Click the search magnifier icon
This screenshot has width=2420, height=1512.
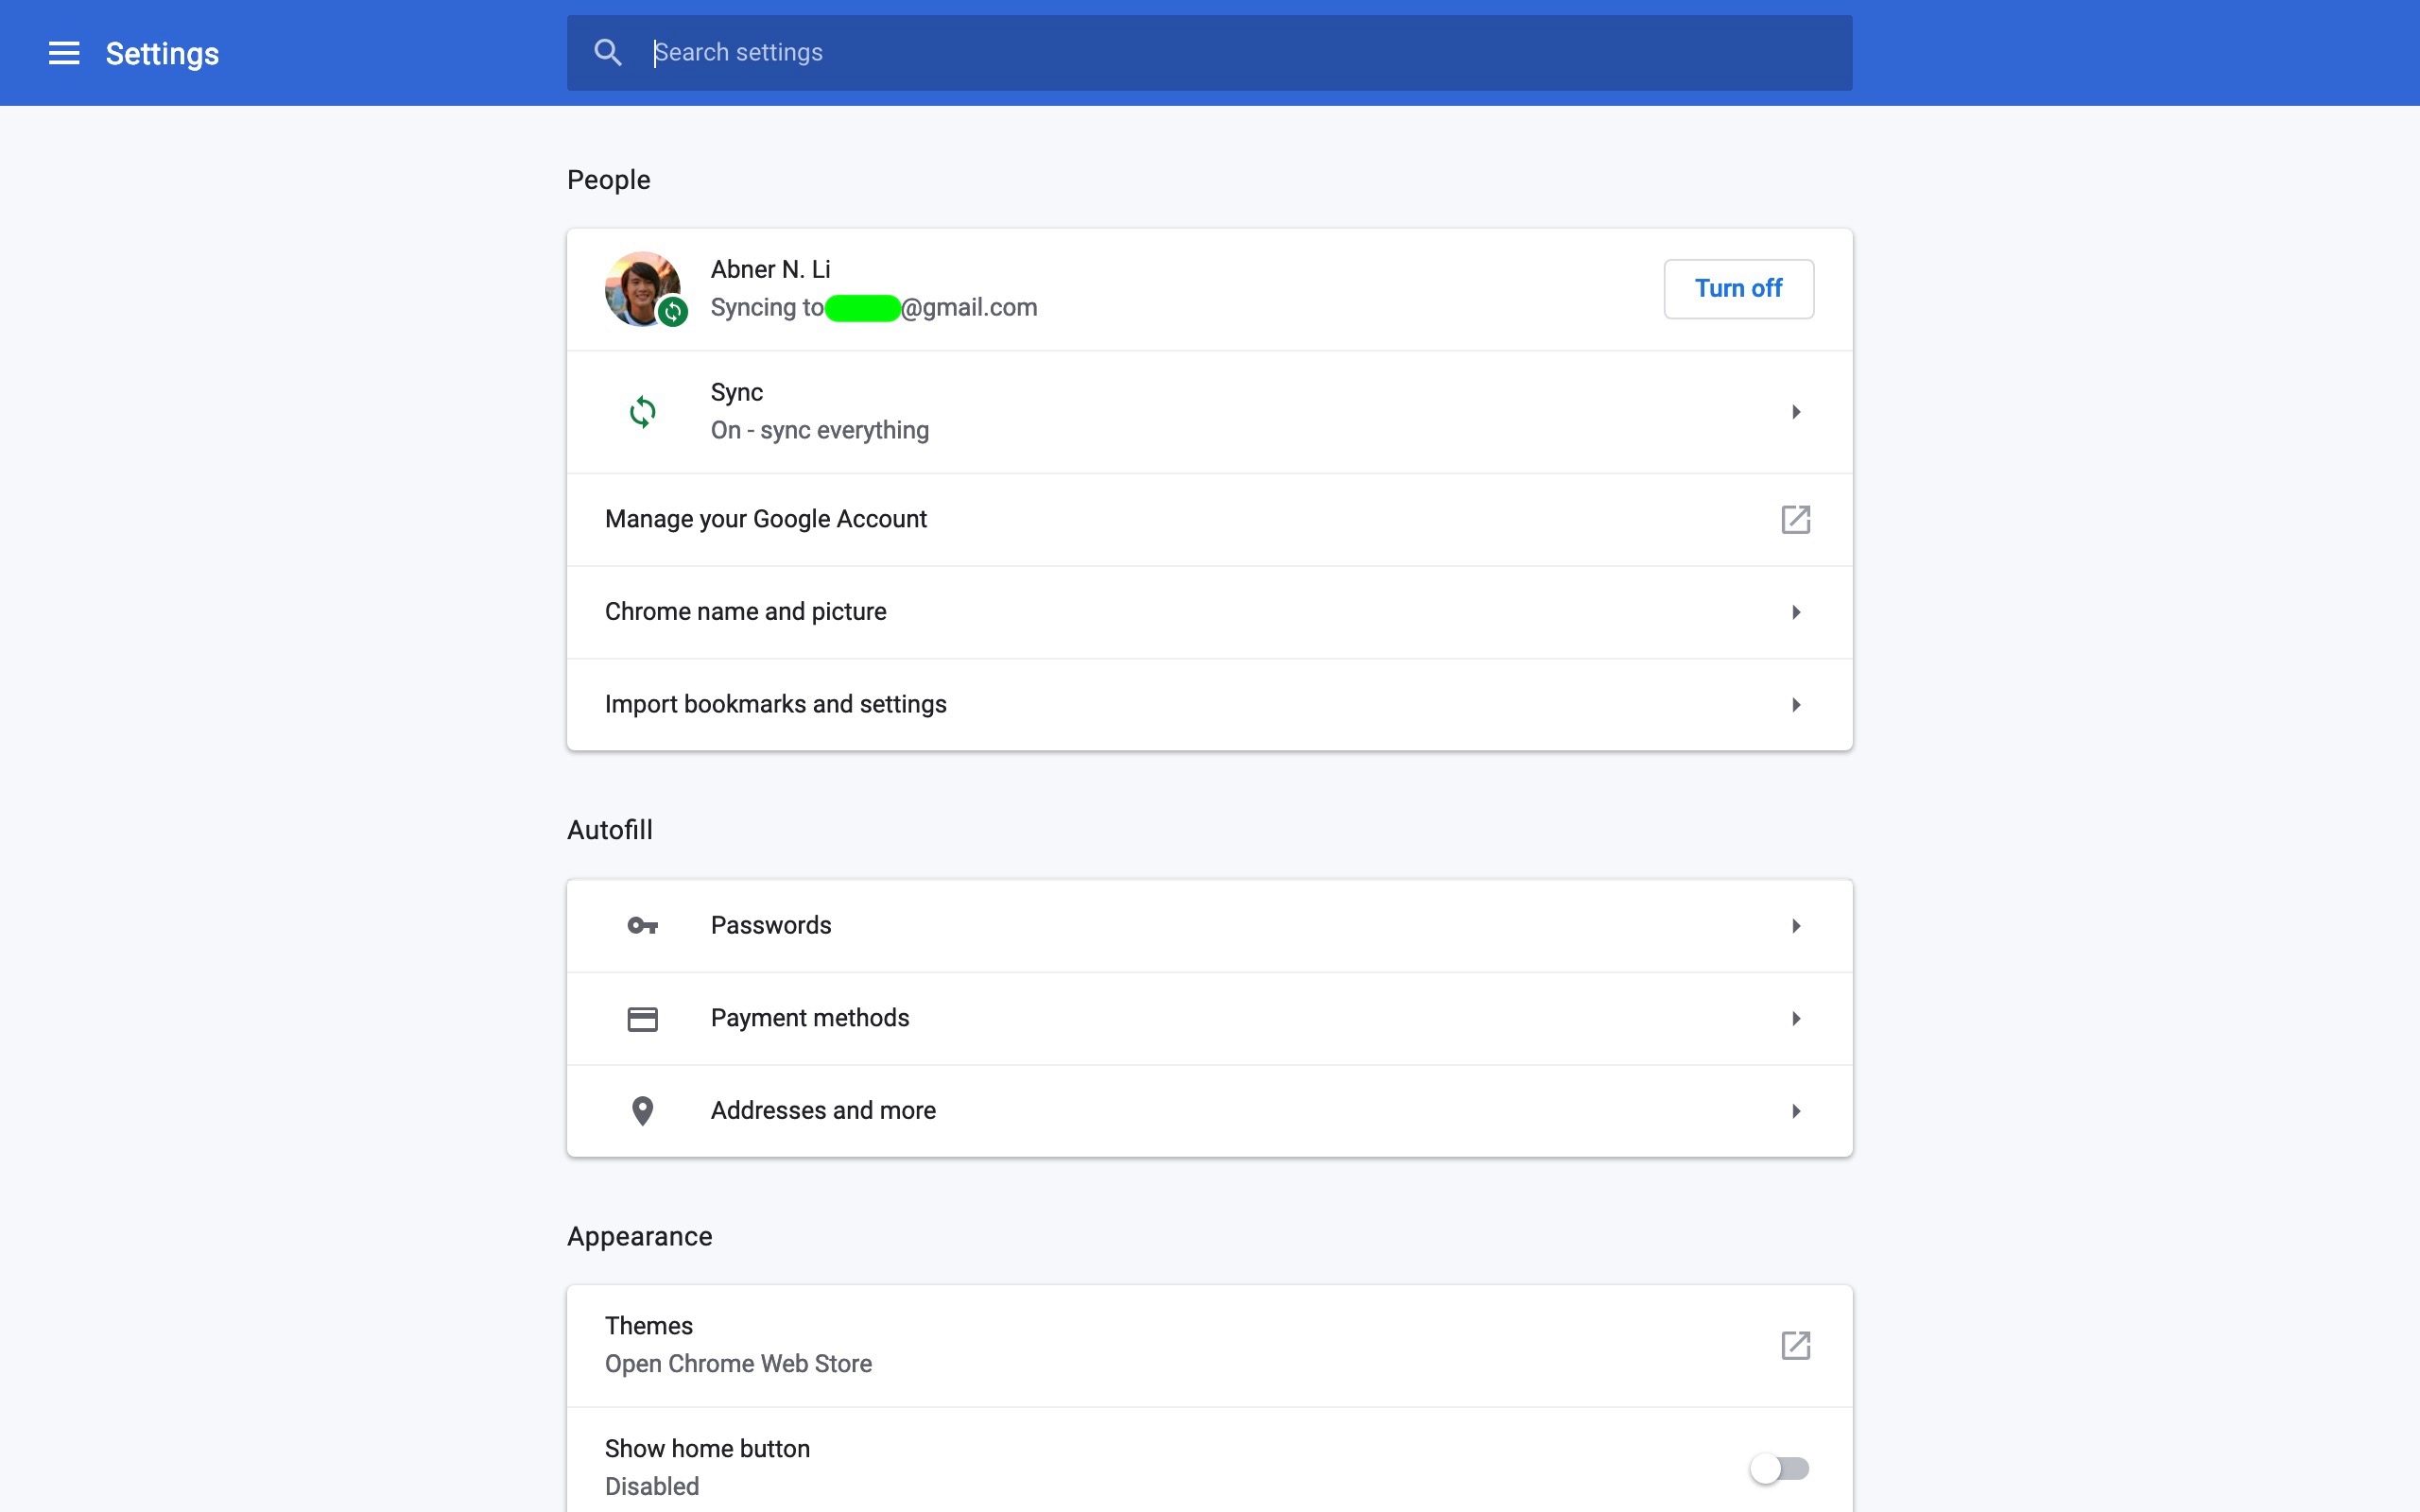coord(607,53)
